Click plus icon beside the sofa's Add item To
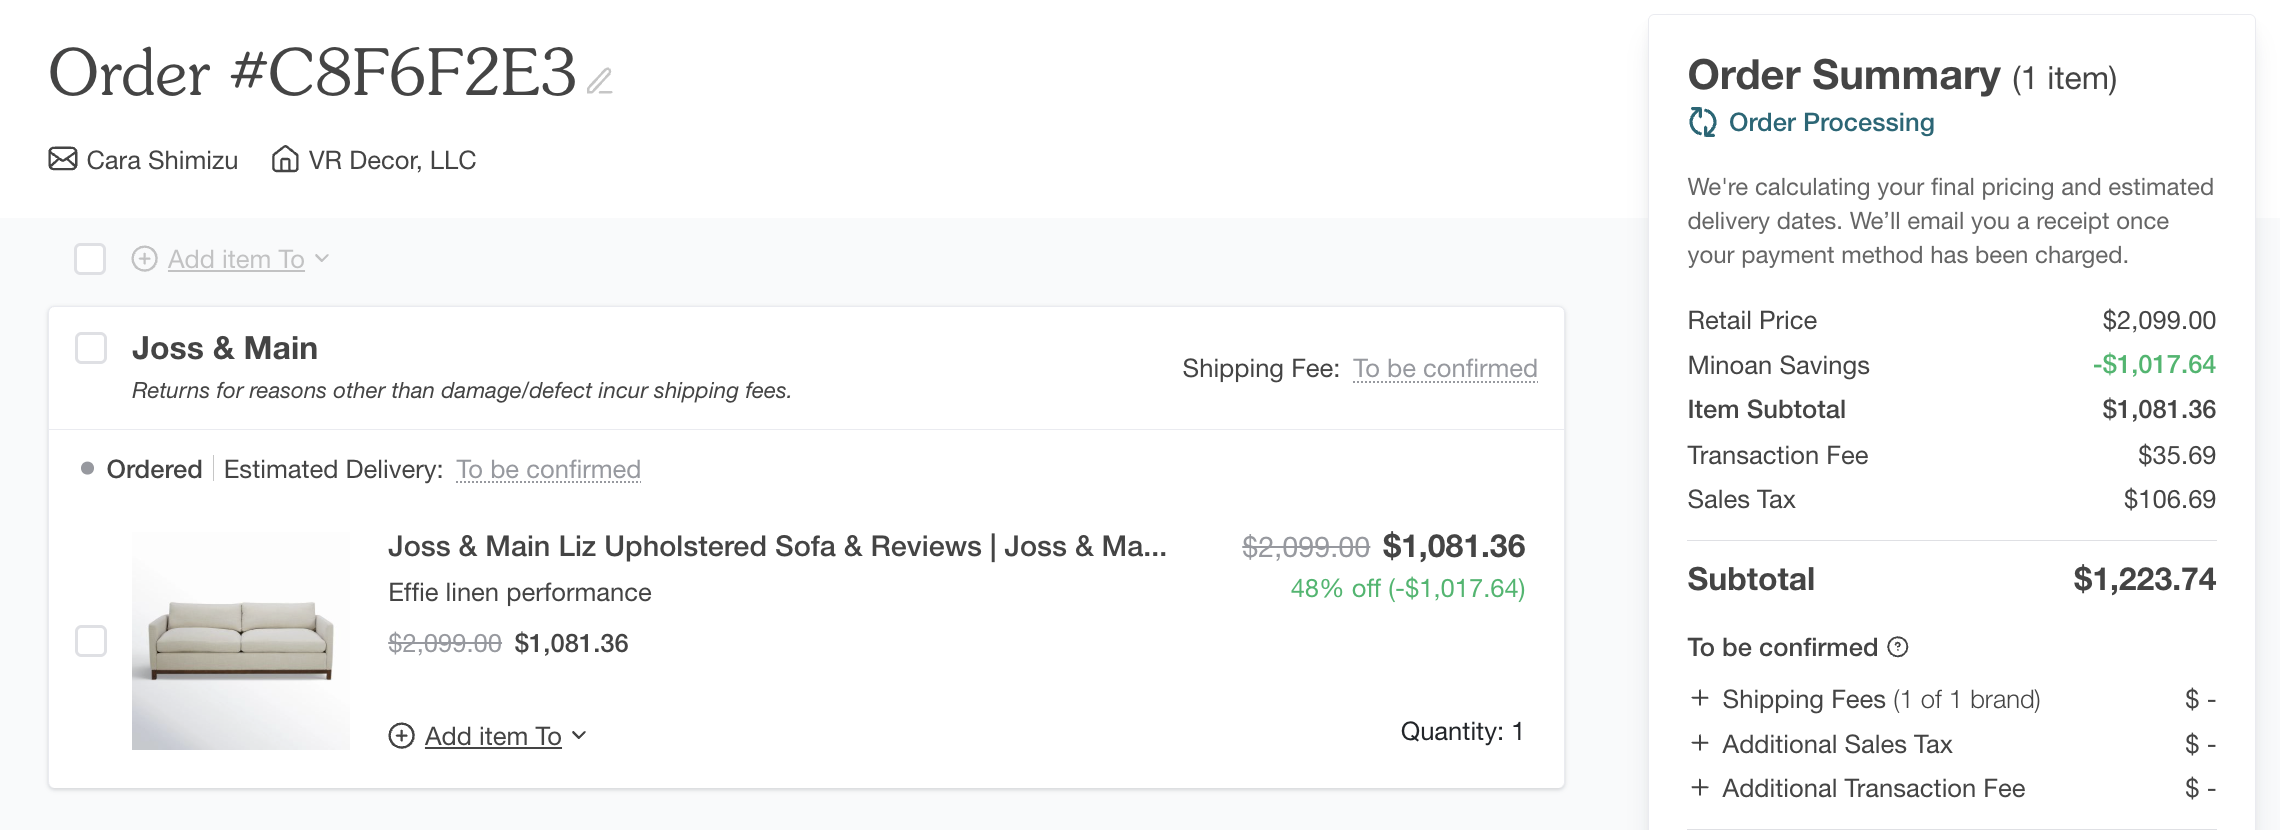This screenshot has height=830, width=2280. pos(401,736)
